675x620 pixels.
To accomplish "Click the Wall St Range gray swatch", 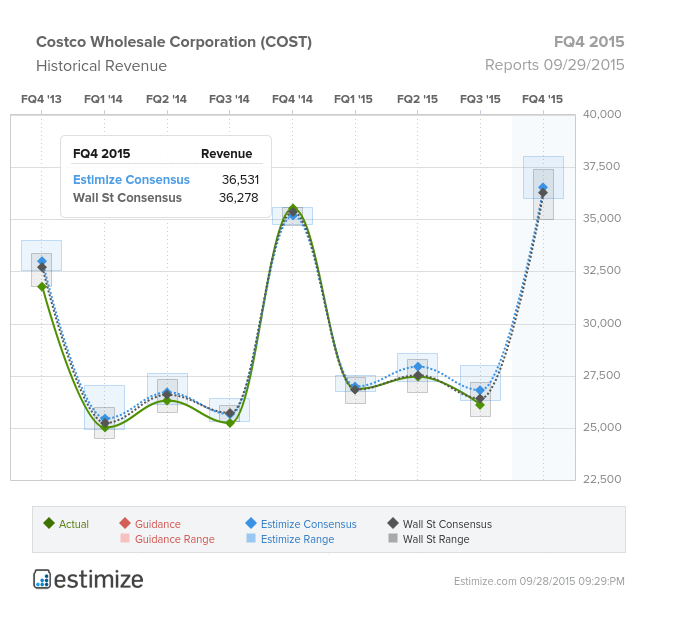I will coord(393,538).
